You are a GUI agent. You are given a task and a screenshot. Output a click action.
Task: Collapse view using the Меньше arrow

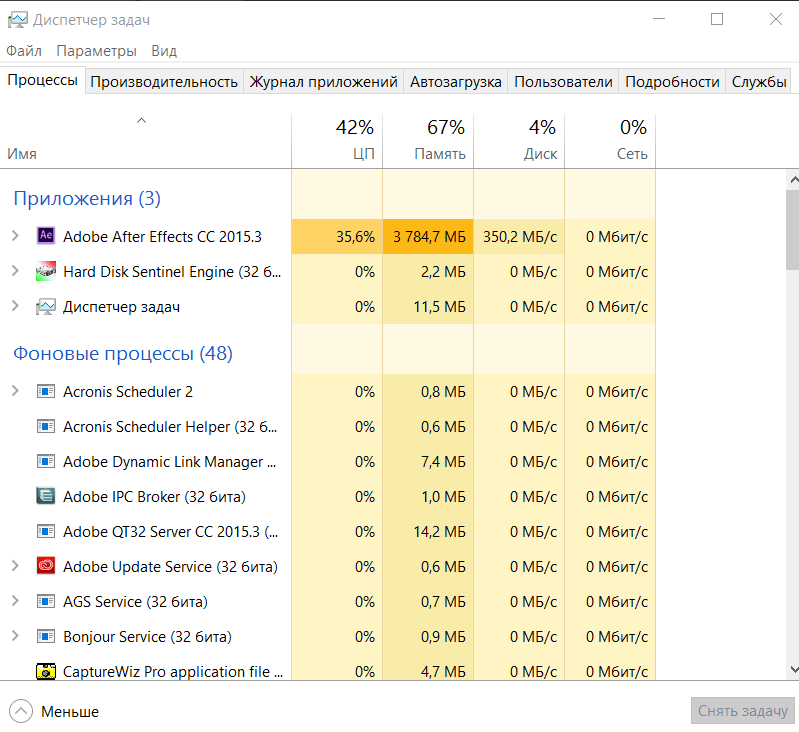pyautogui.click(x=21, y=711)
